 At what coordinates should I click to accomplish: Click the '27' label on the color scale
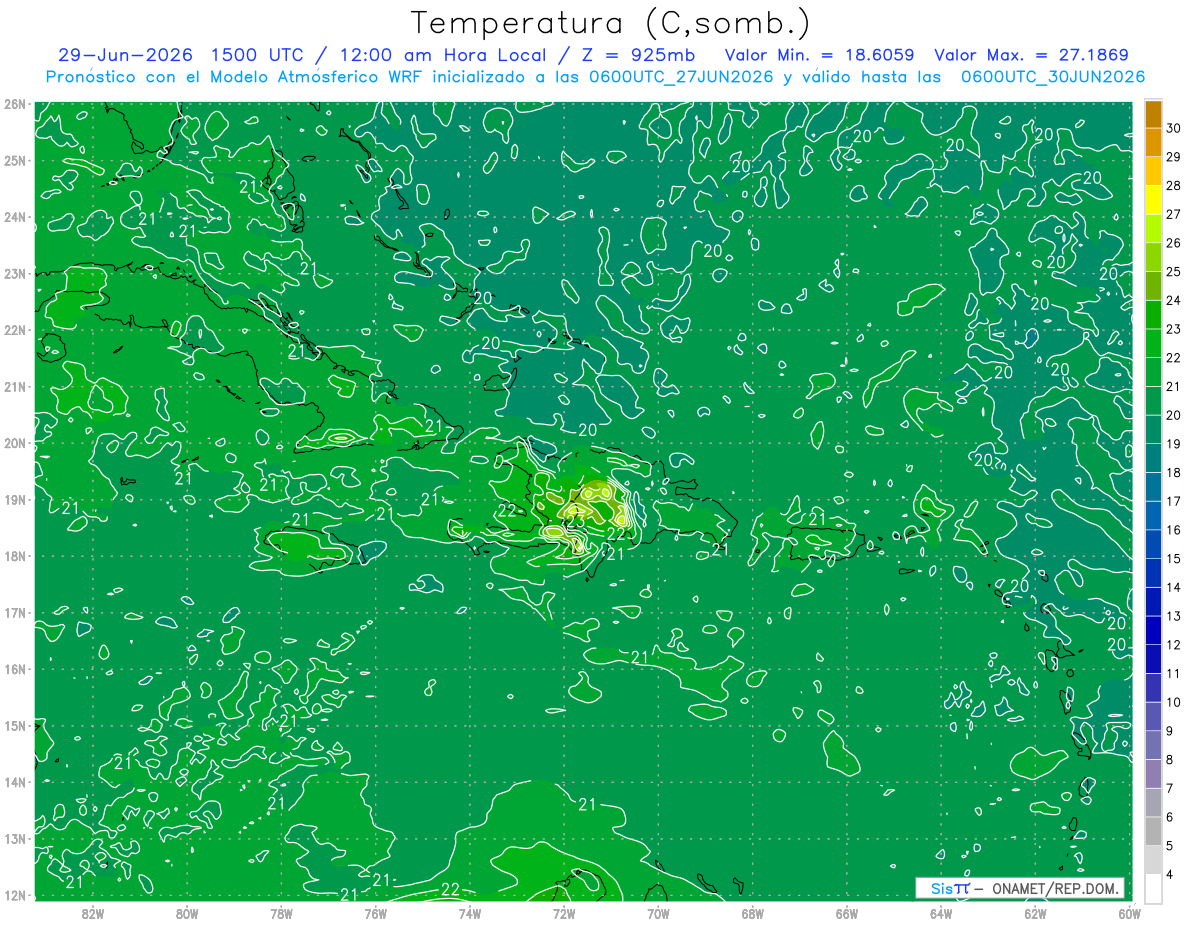[x=1174, y=214]
